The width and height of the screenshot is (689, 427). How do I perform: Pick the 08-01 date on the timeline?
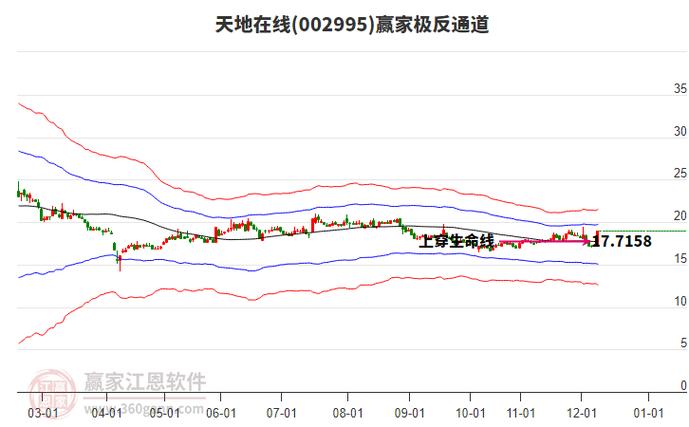(x=347, y=411)
